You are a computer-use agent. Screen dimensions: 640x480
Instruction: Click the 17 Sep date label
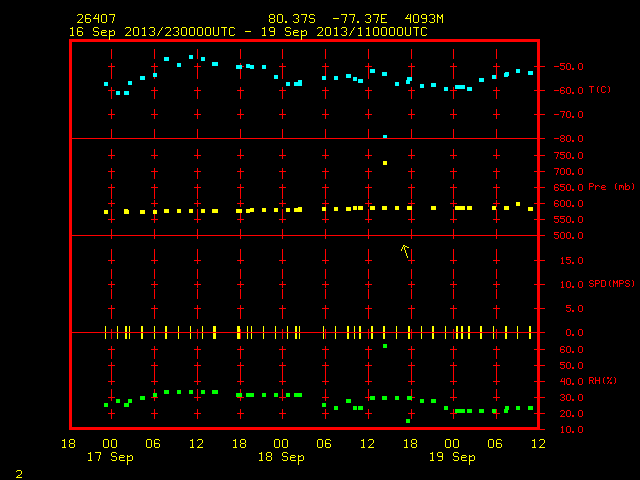tap(110, 457)
